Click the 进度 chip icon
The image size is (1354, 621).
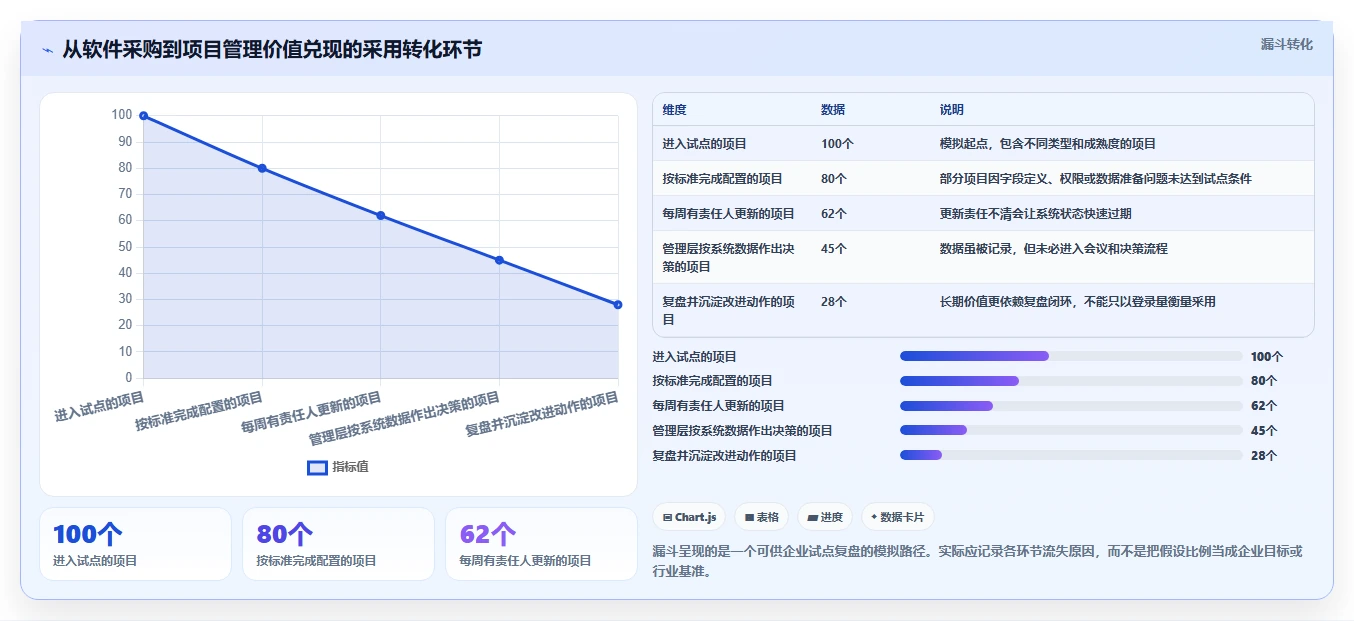pos(812,517)
